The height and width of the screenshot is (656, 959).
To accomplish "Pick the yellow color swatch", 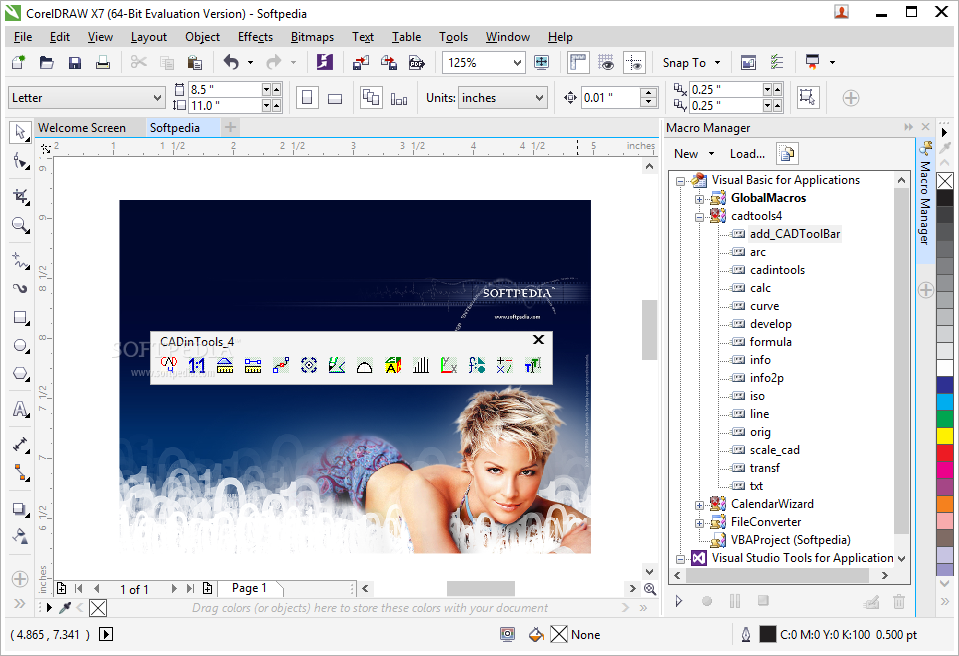I will 945,436.
